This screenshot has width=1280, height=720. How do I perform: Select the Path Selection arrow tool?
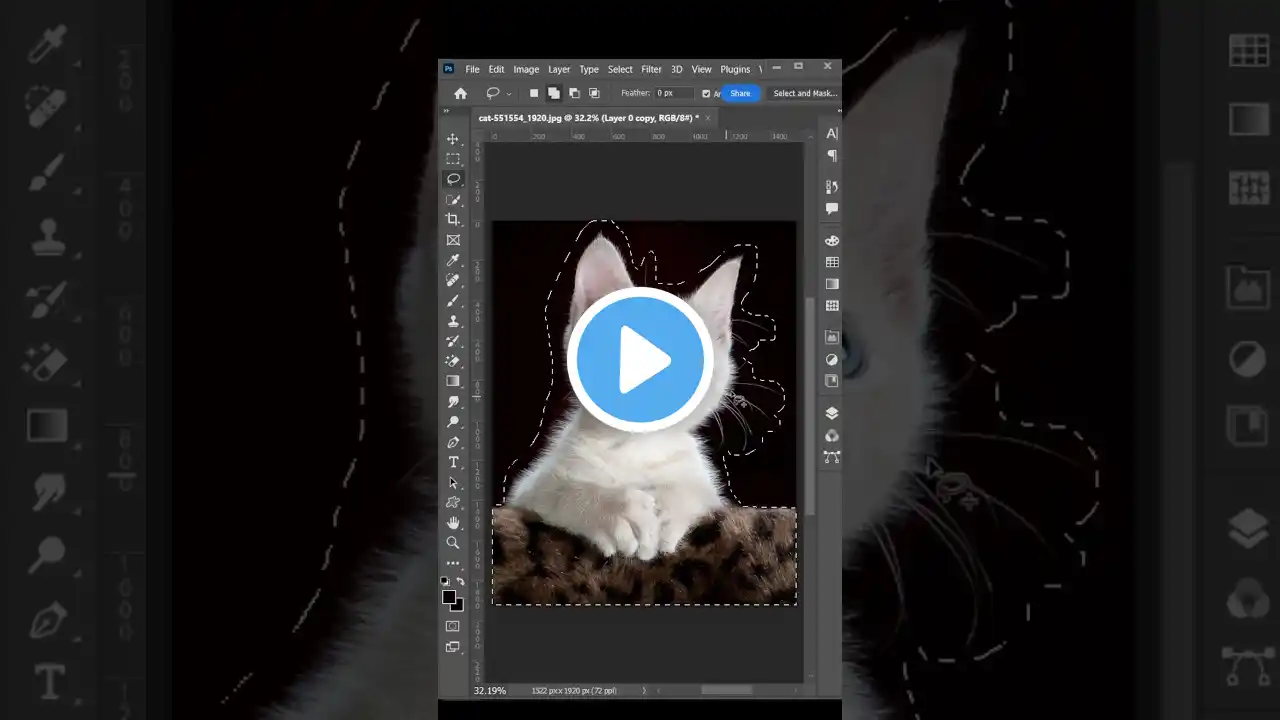453,482
